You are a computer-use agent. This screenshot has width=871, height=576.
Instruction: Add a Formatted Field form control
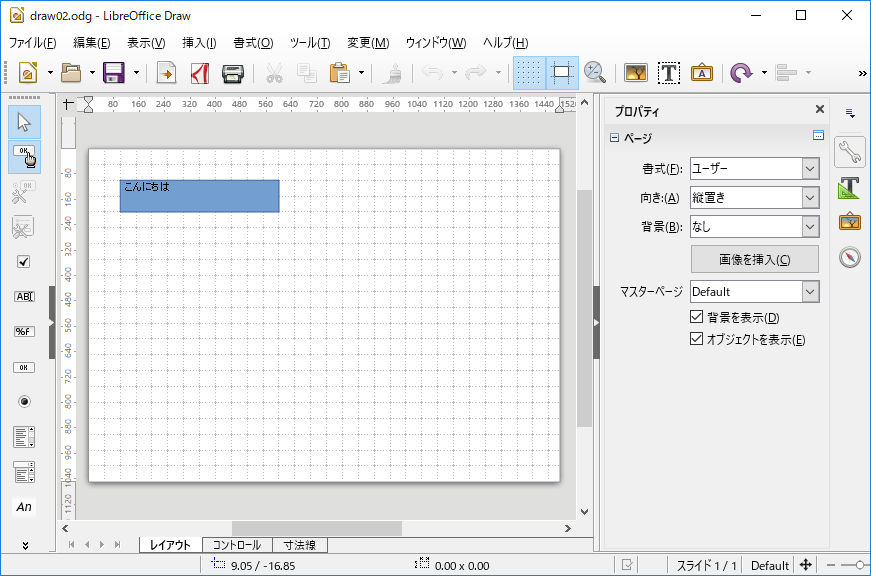24,332
